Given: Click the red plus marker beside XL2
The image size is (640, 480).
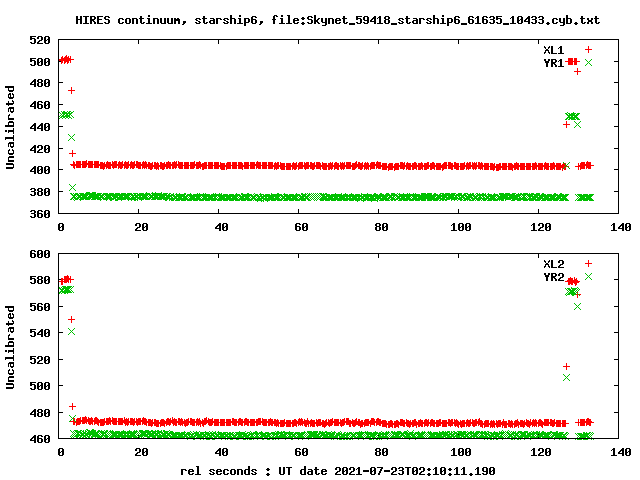Looking at the screenshot, I should click(588, 264).
